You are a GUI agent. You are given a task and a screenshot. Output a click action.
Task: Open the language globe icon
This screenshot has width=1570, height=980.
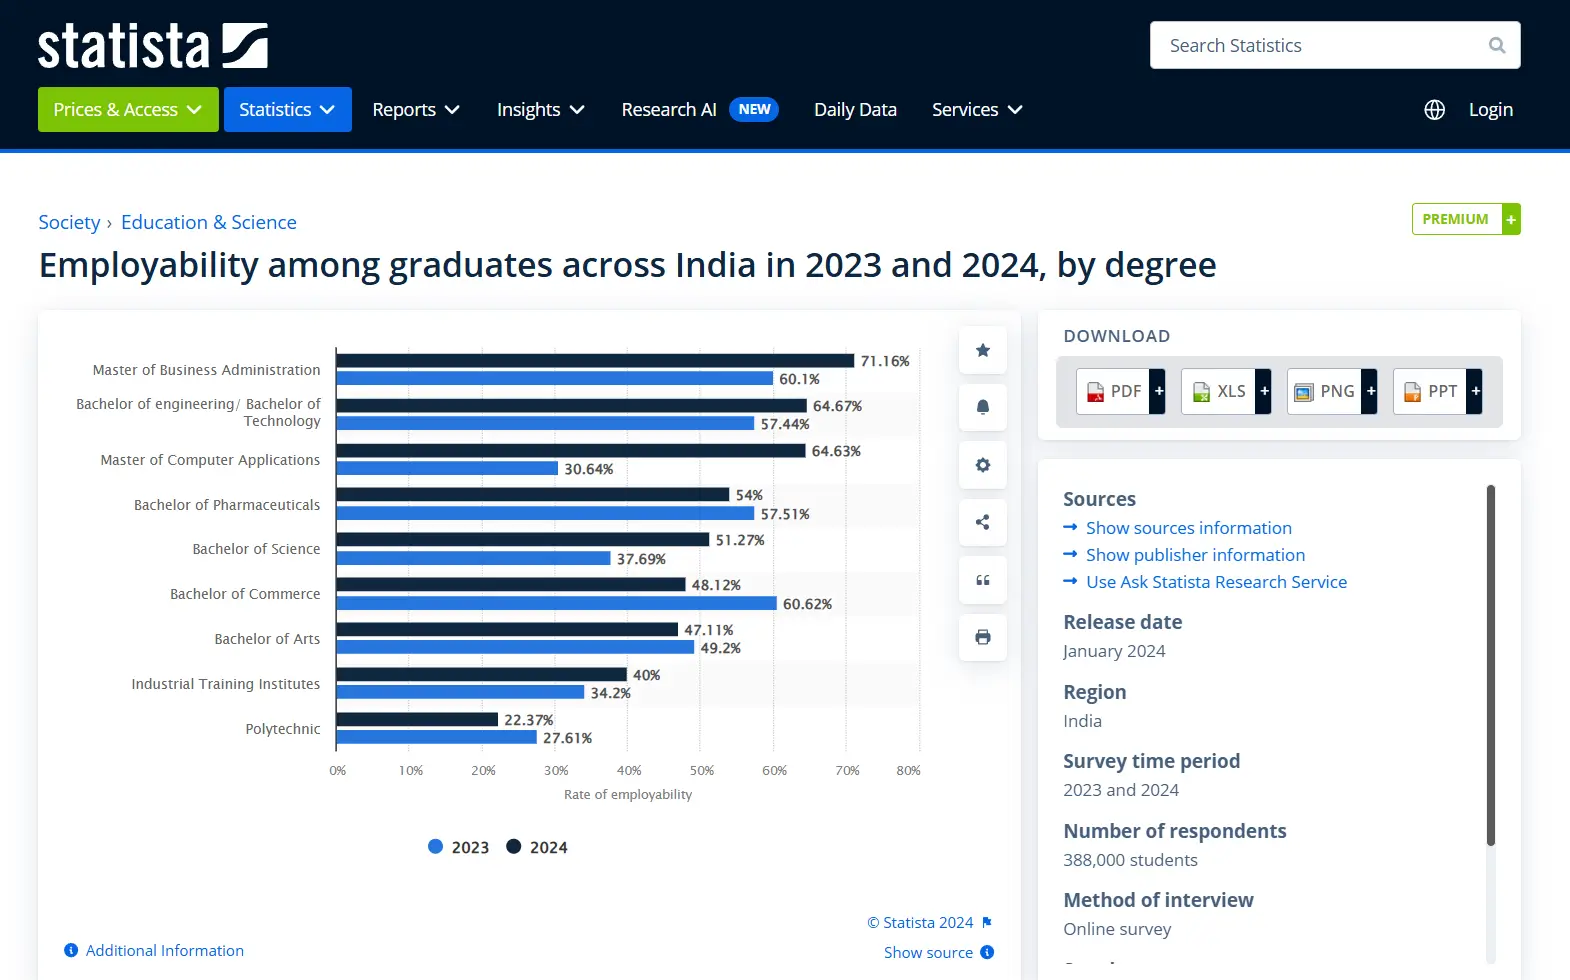(x=1434, y=110)
